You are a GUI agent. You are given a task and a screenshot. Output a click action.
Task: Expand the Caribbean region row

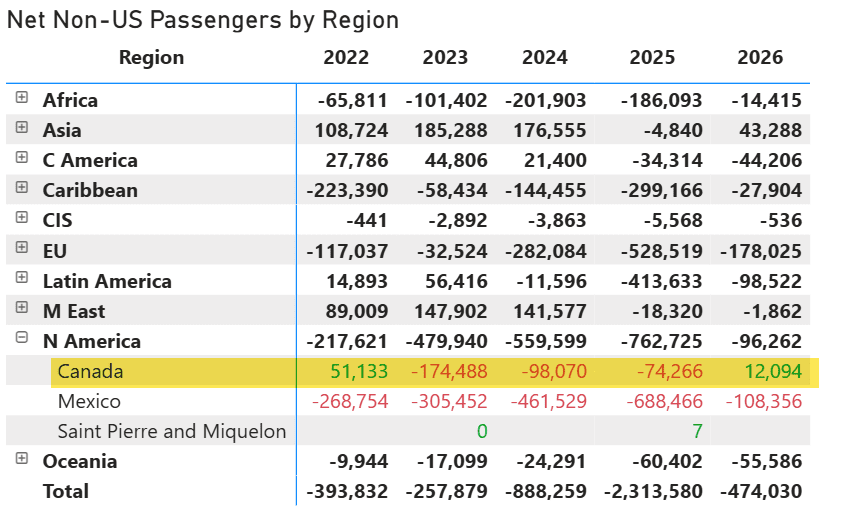point(22,188)
